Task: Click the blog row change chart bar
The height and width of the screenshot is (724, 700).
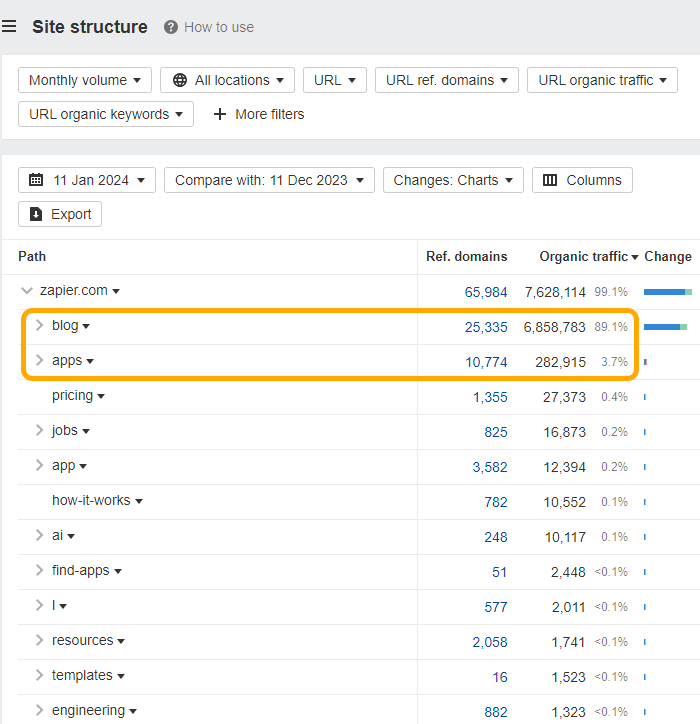Action: pyautogui.click(x=665, y=327)
